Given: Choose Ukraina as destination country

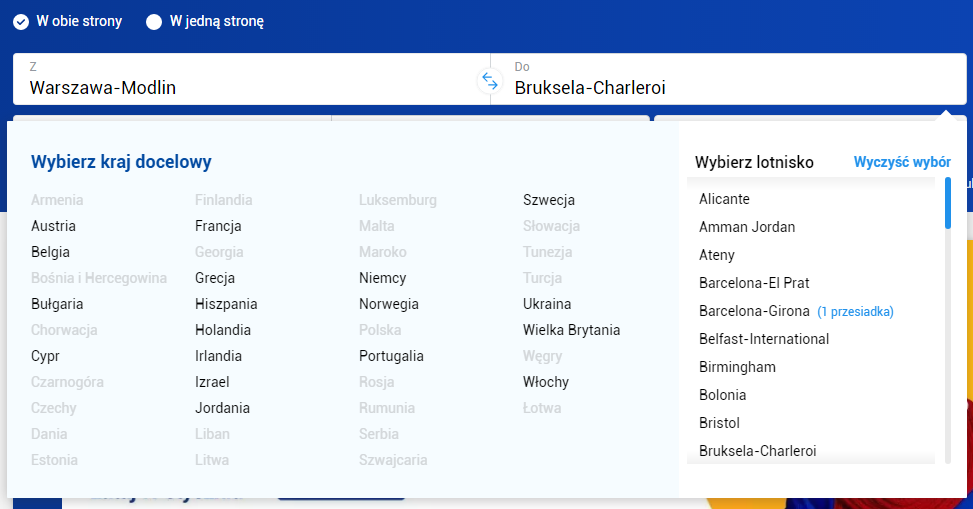Looking at the screenshot, I should 547,304.
